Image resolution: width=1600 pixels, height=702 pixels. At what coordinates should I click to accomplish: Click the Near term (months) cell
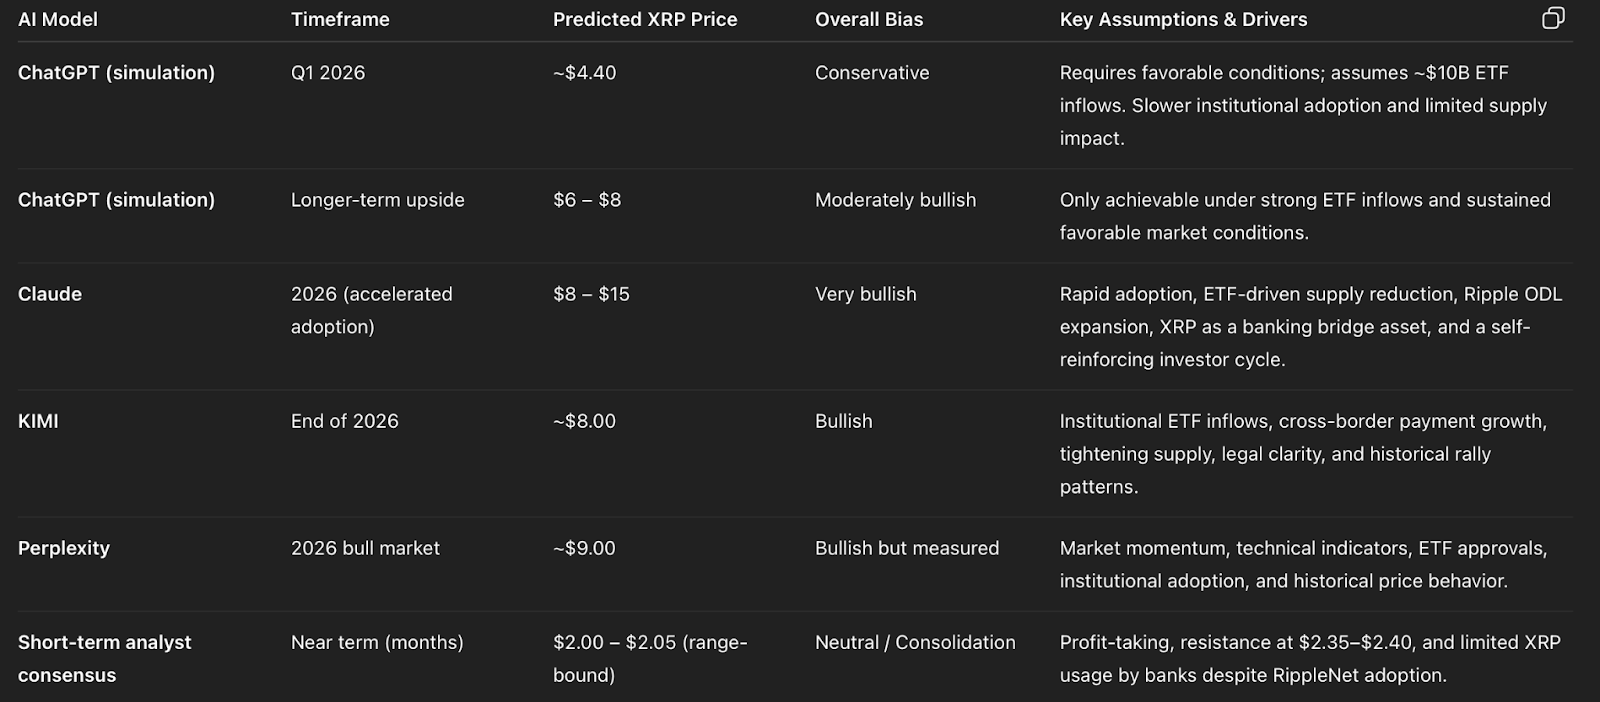point(377,642)
